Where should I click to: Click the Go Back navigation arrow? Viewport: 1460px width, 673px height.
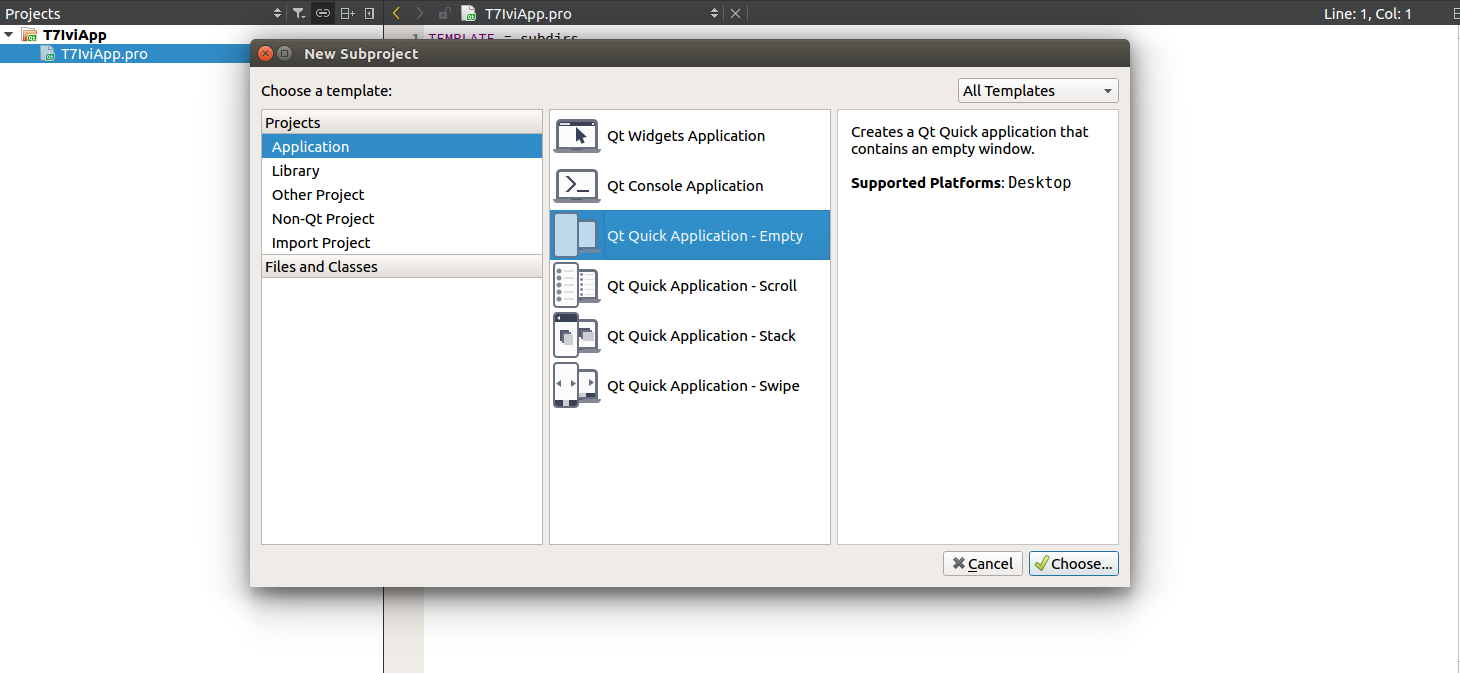[397, 13]
